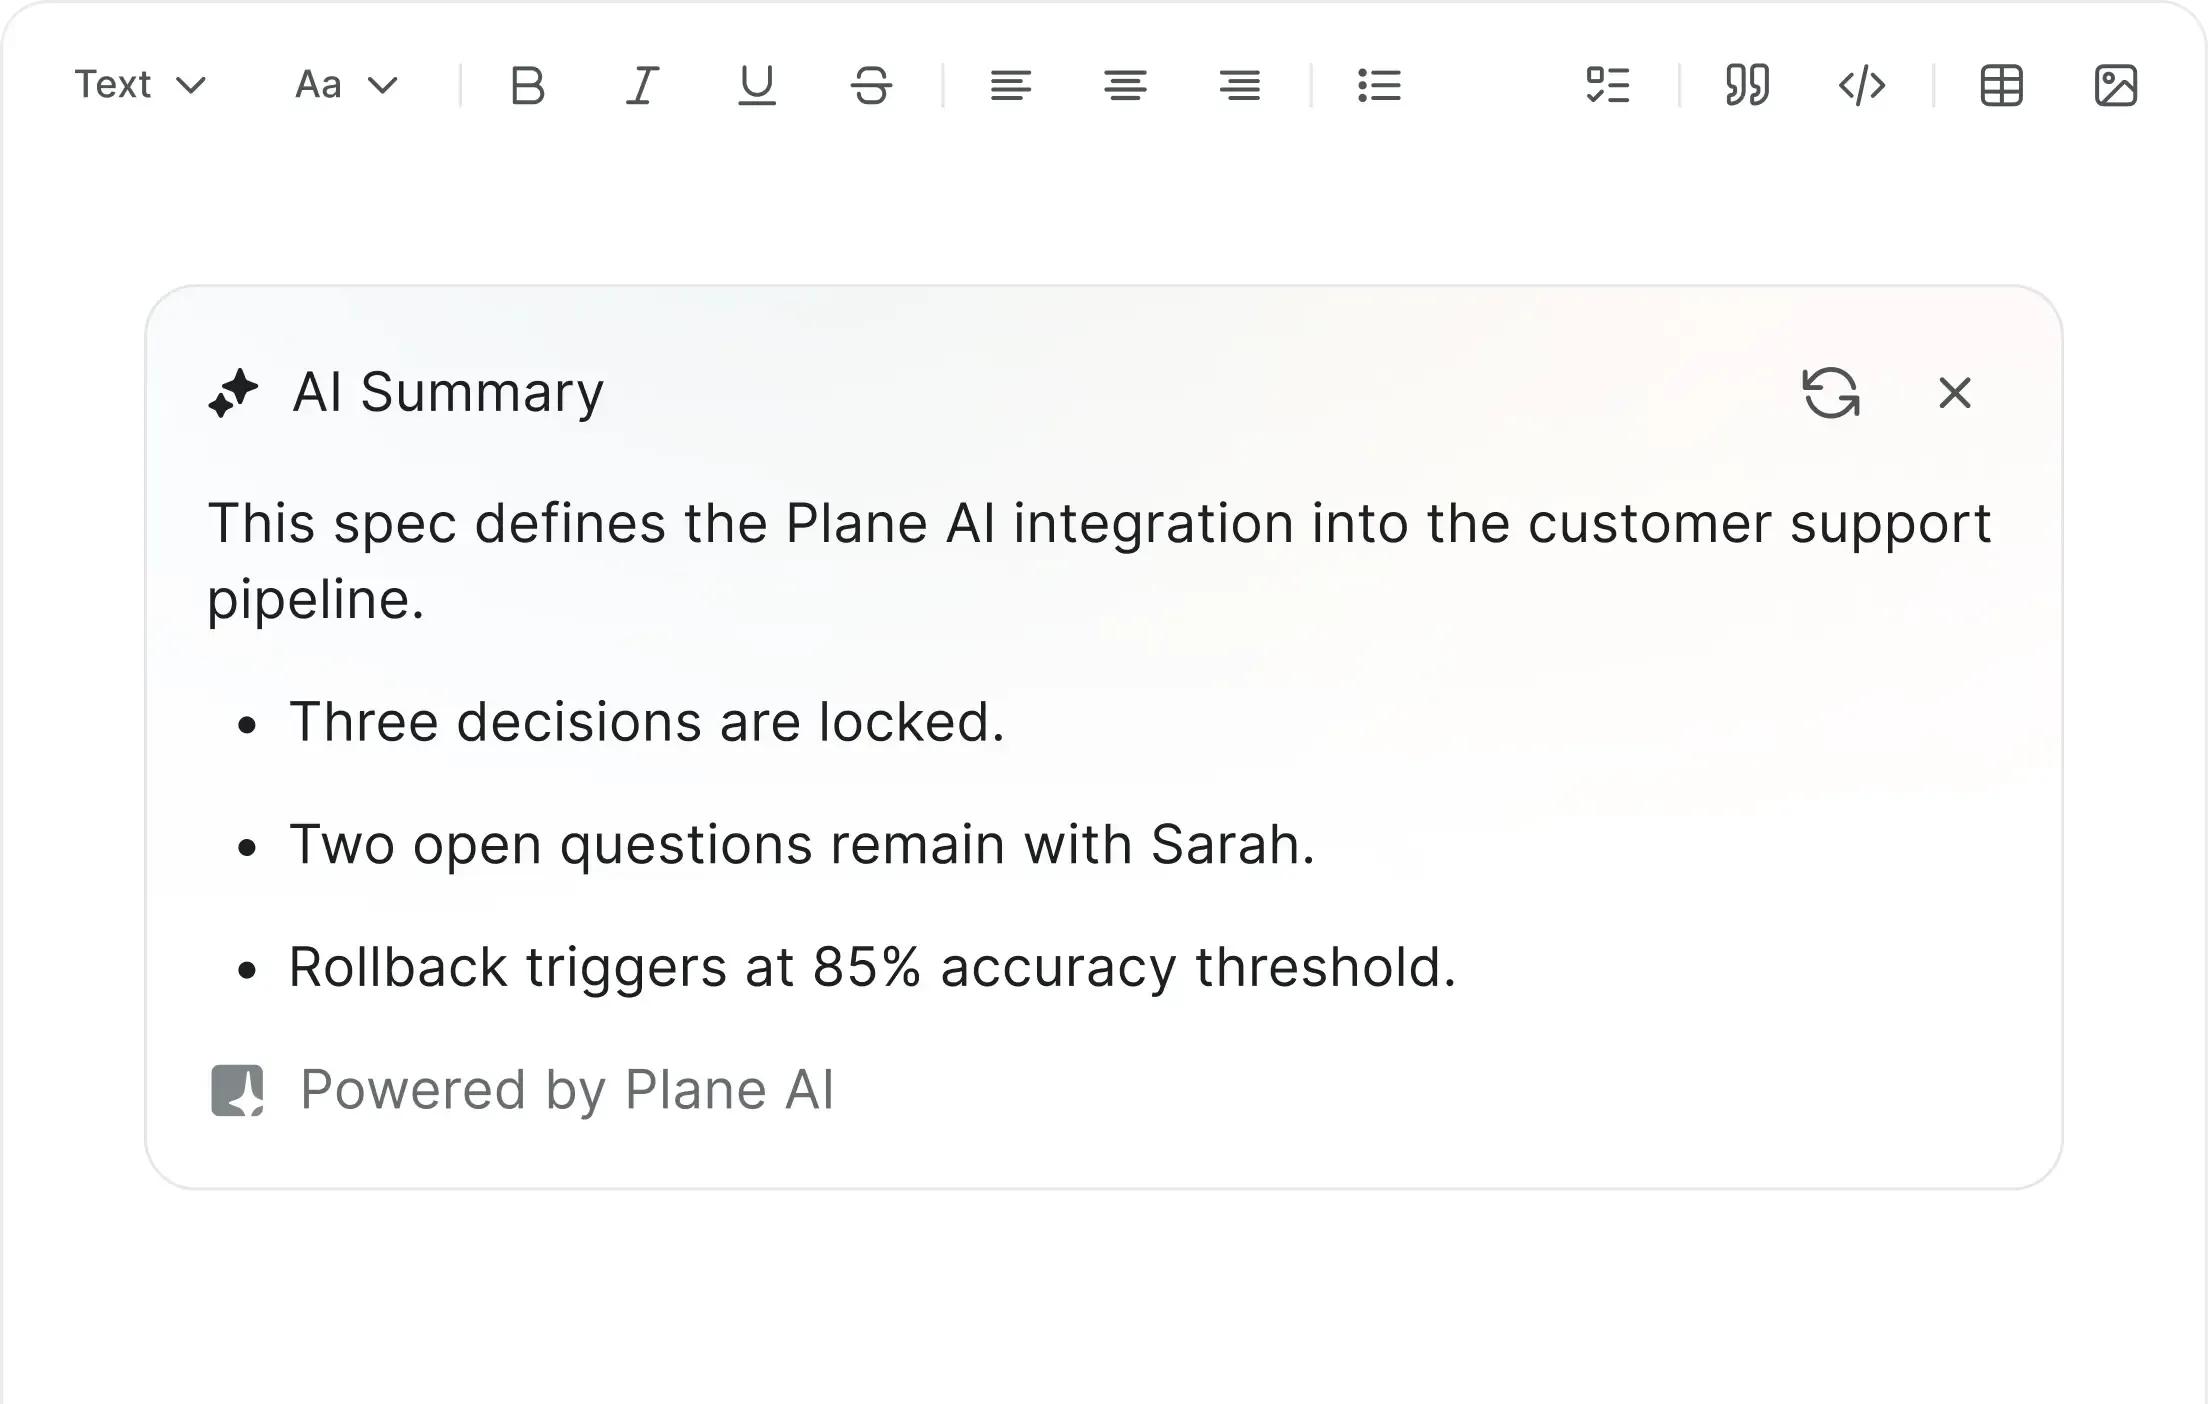
Task: Insert a table
Action: point(2001,86)
